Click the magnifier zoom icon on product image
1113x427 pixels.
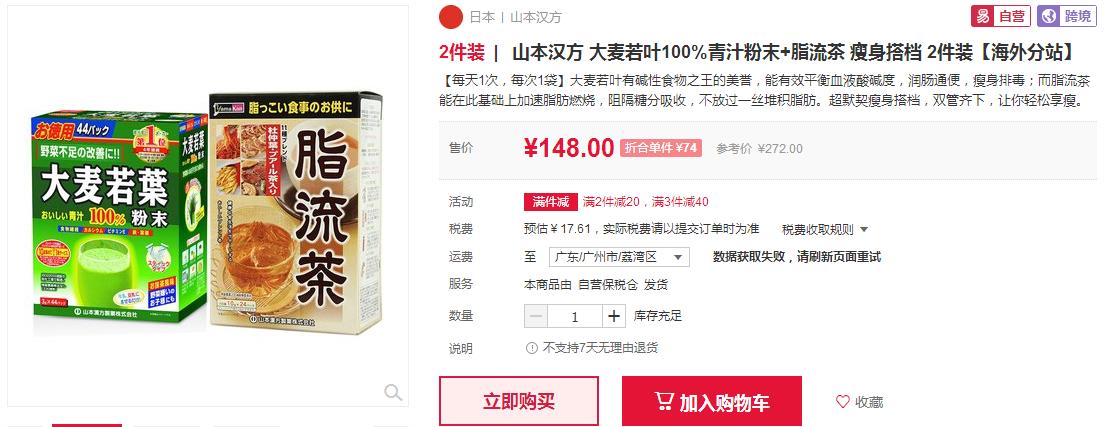tap(393, 392)
